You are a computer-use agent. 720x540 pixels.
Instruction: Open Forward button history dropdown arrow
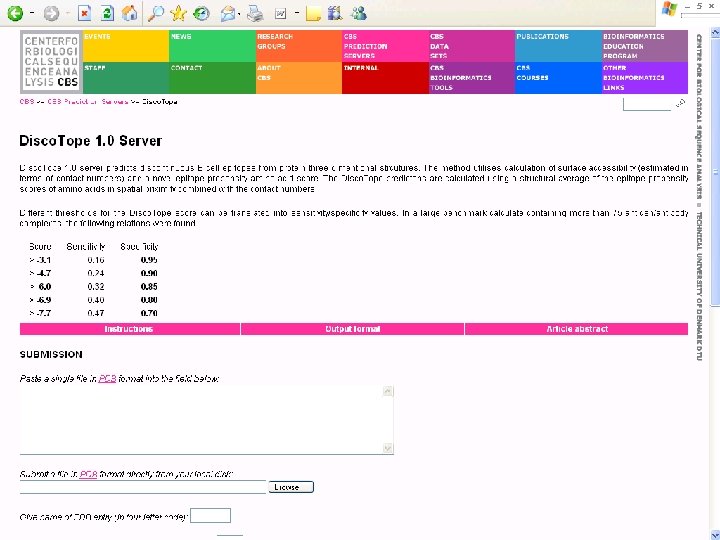point(68,13)
